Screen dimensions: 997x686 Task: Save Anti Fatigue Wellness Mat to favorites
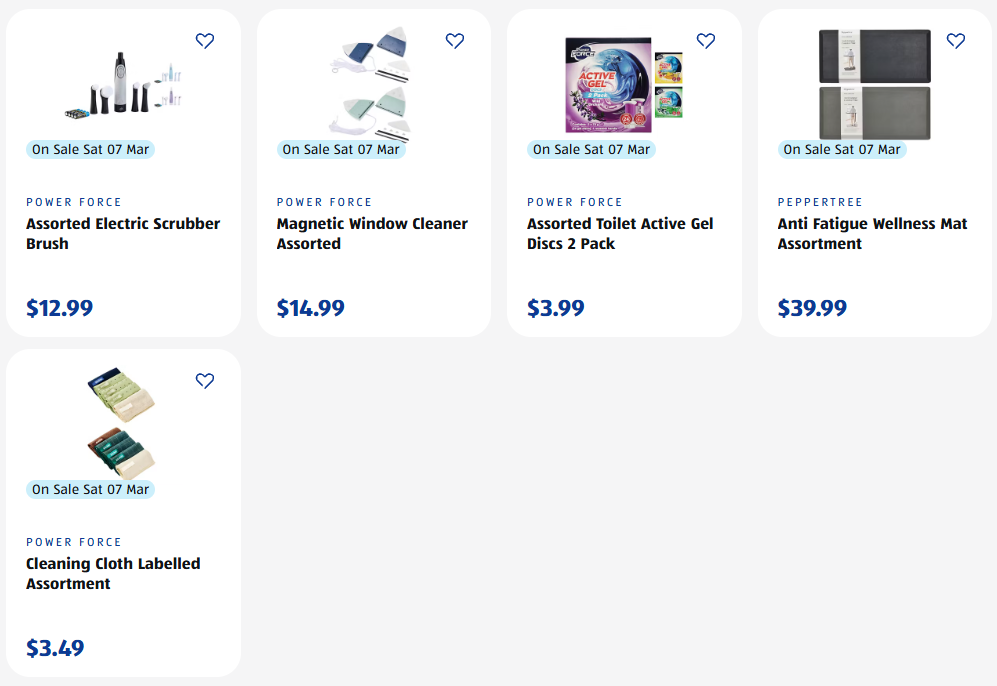[x=956, y=41]
